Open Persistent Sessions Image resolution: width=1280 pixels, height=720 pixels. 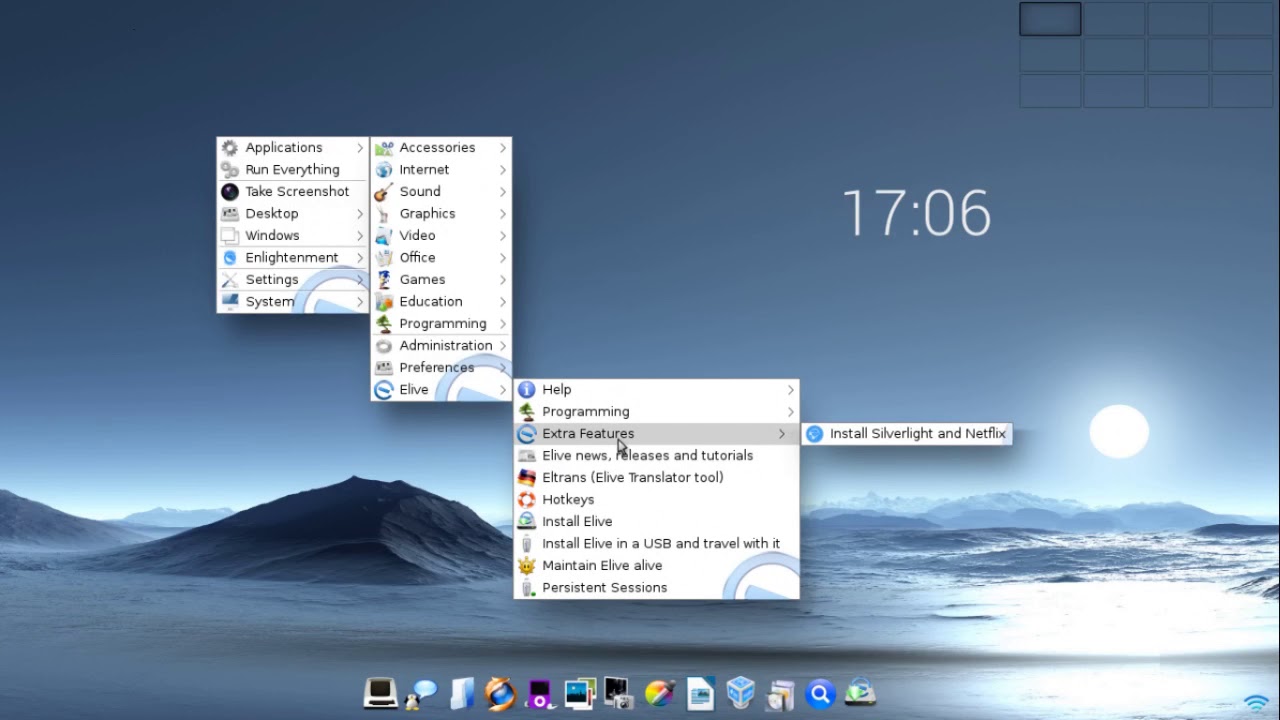656,587
